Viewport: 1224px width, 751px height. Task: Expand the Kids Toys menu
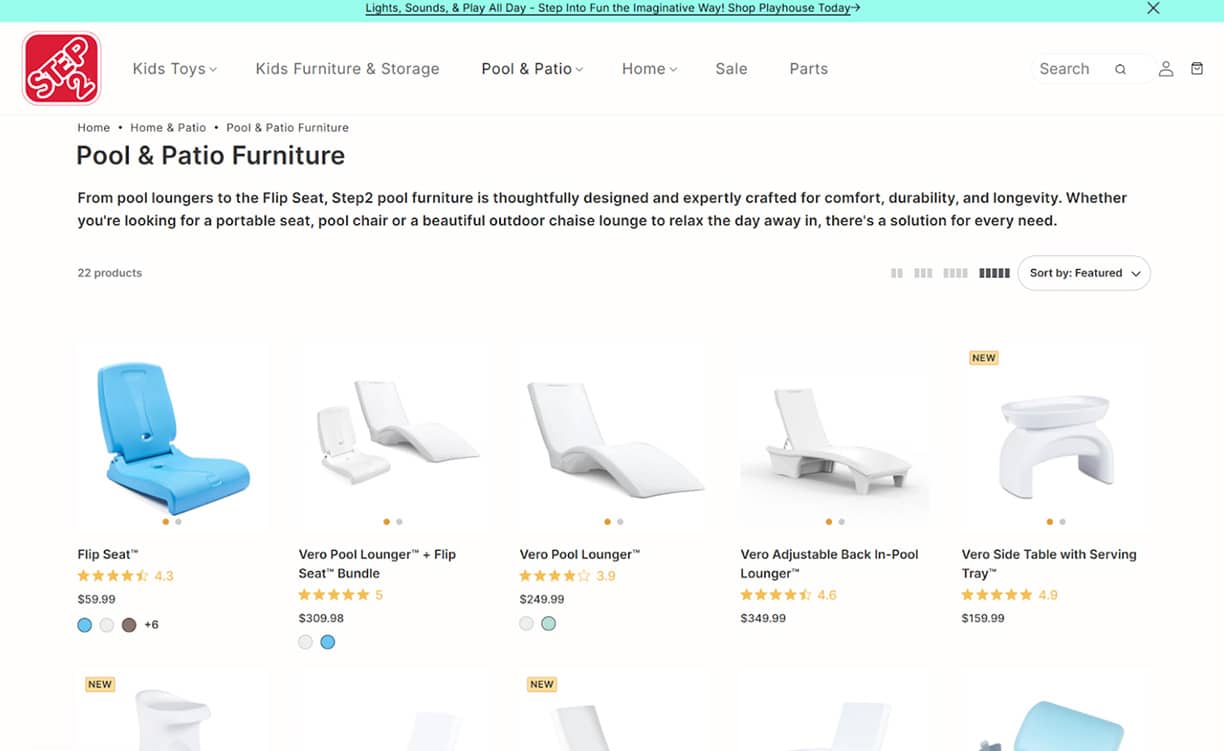tap(174, 69)
